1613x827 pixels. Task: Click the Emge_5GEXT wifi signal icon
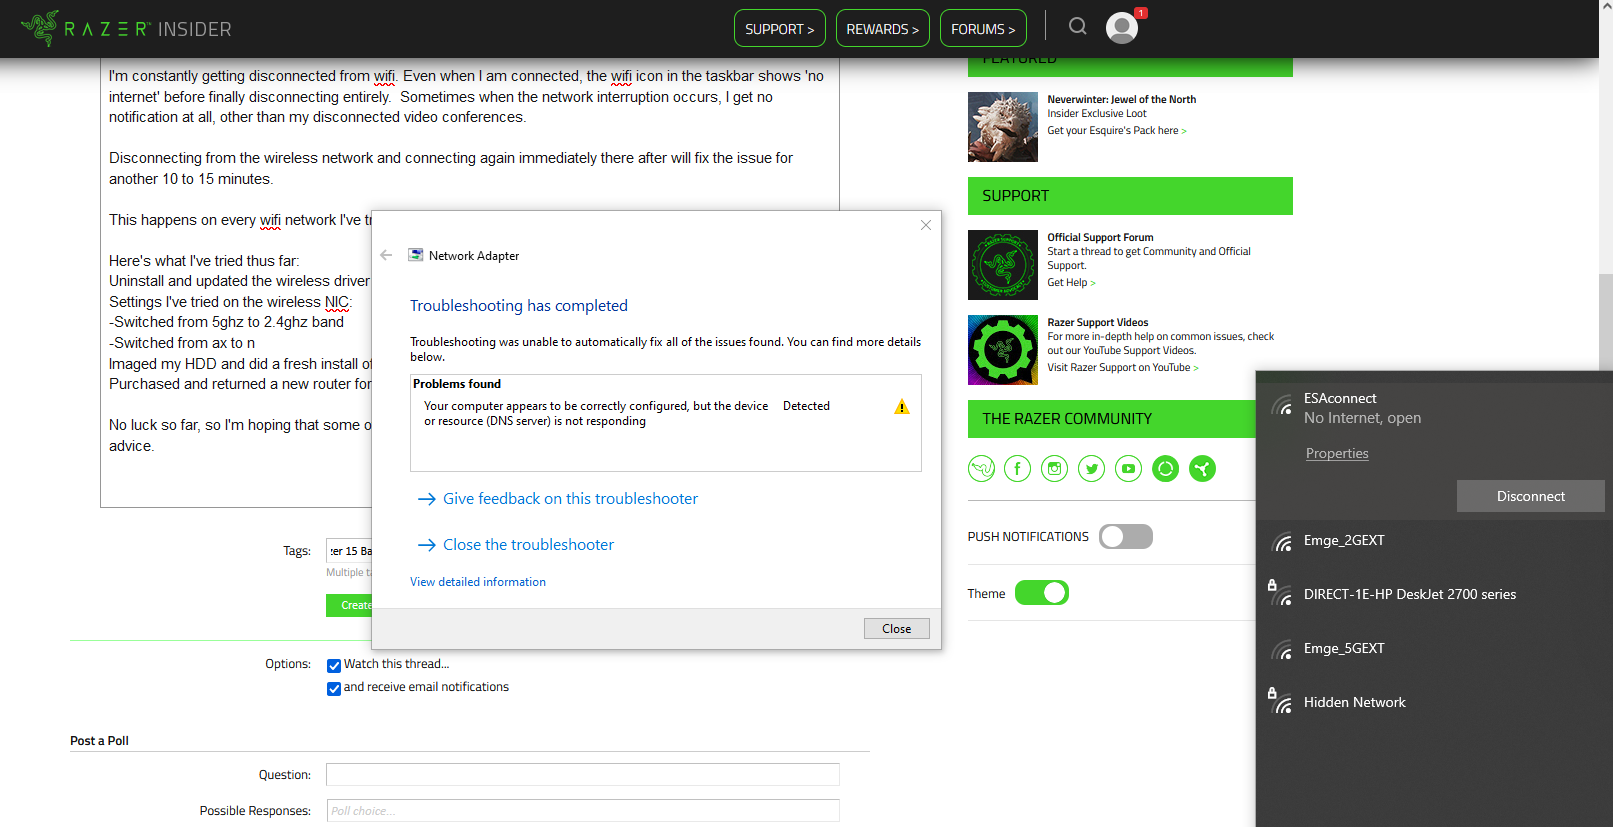[1281, 650]
